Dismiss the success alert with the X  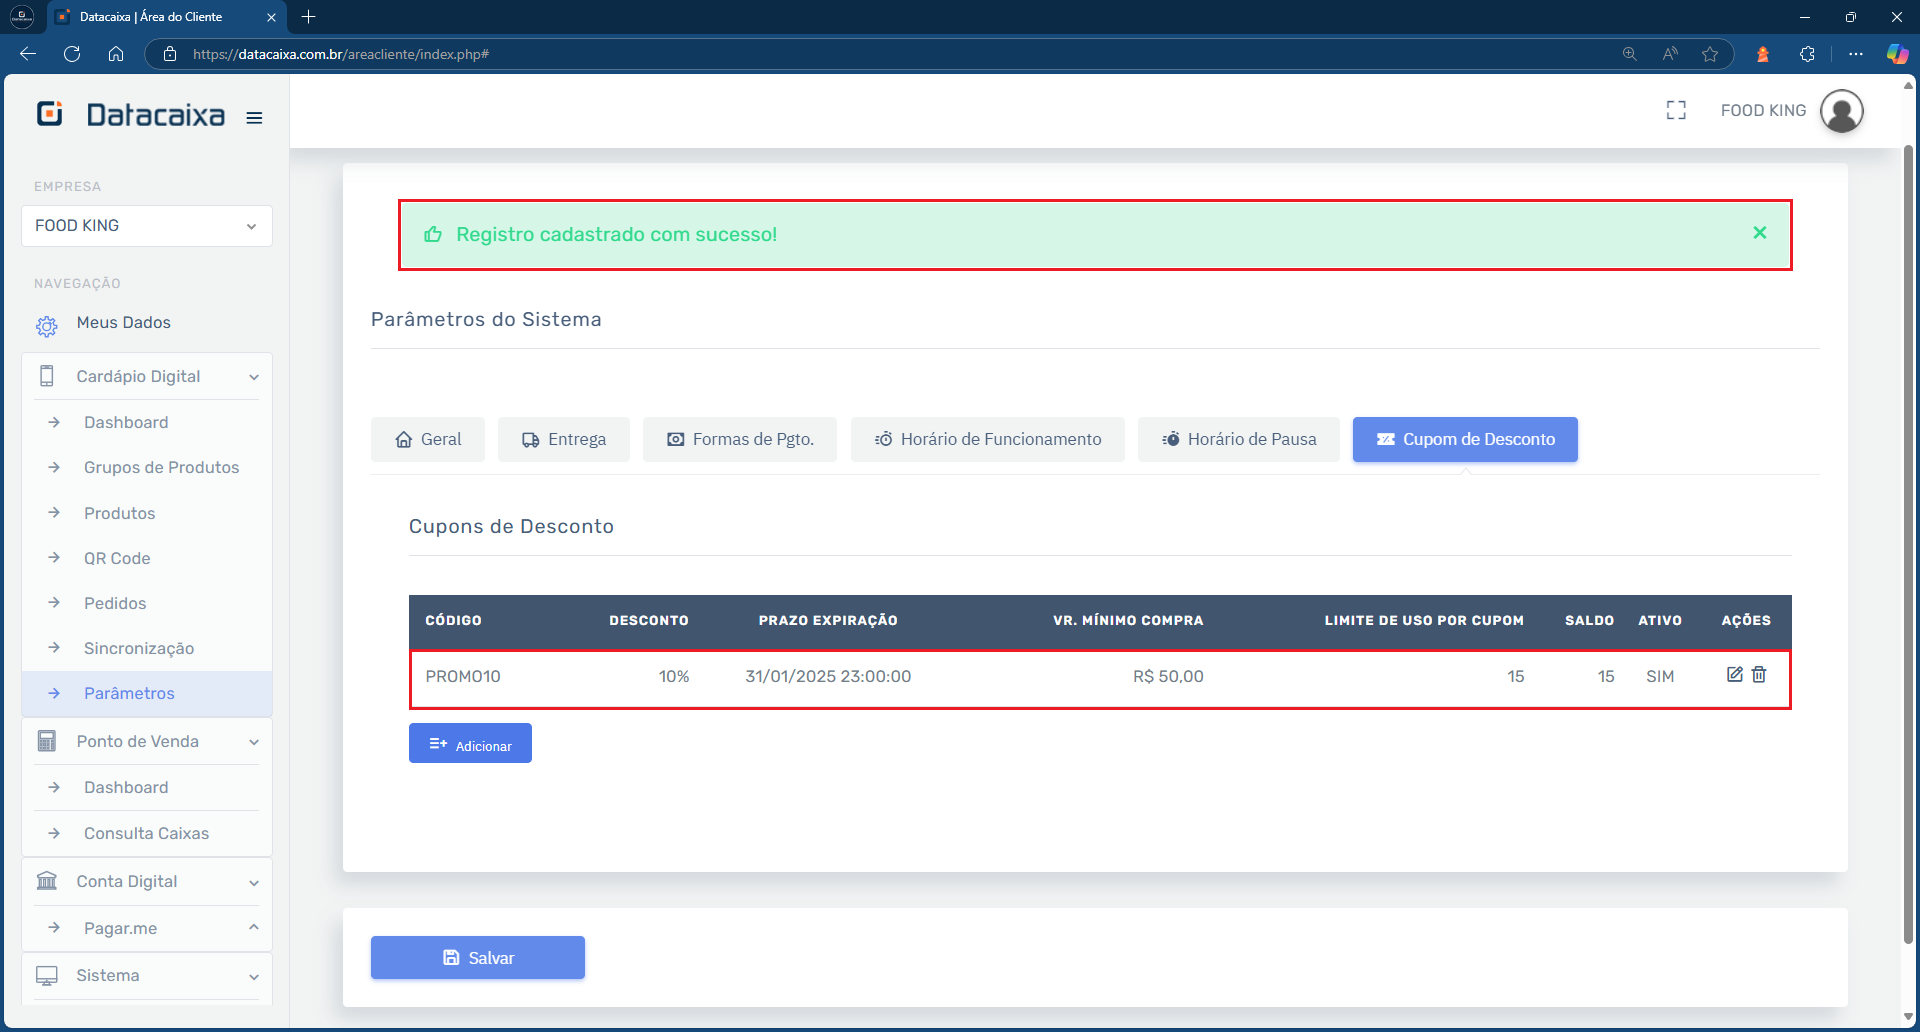click(x=1759, y=233)
